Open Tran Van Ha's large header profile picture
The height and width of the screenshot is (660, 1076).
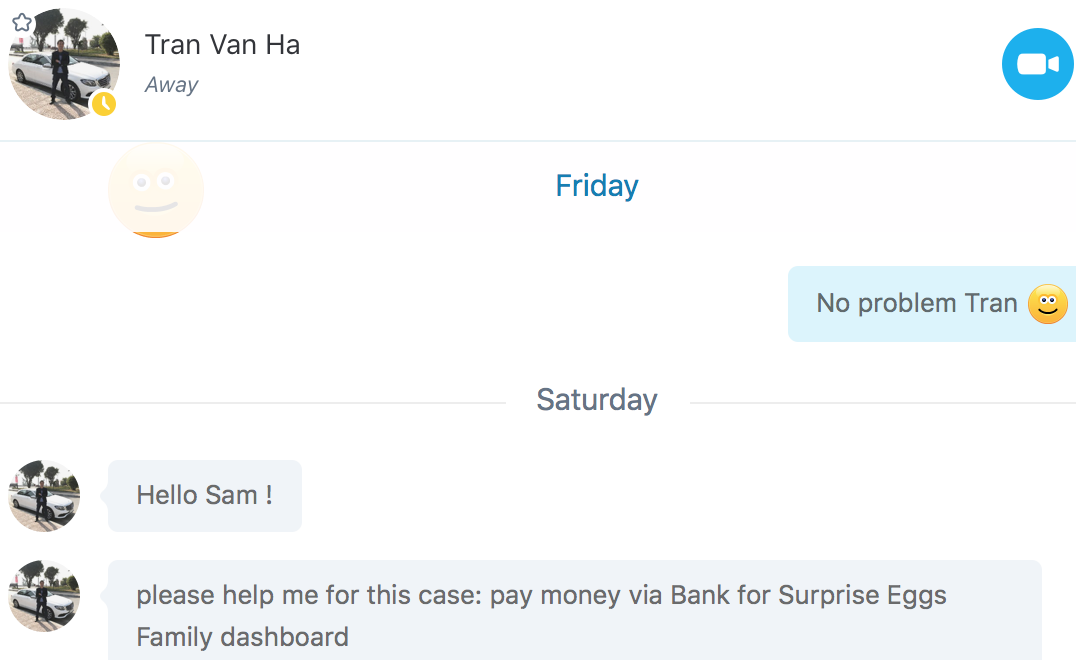pos(64,64)
